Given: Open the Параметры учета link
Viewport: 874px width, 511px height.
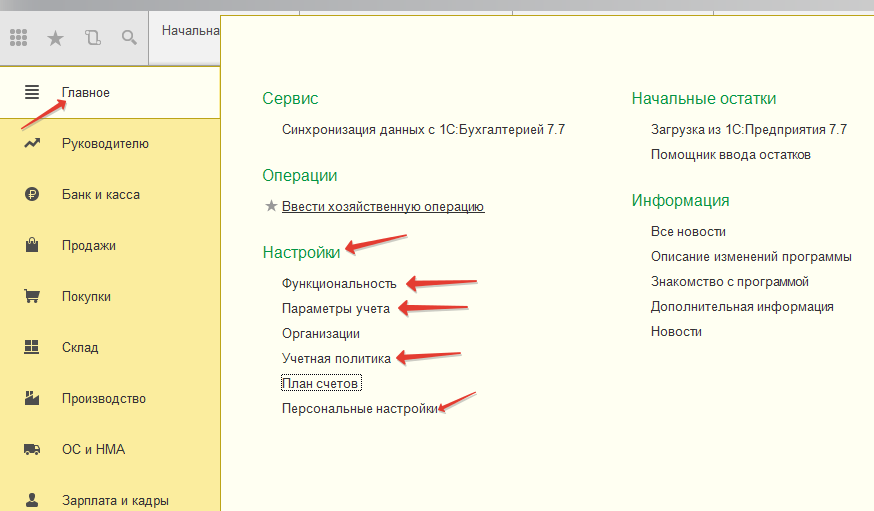Looking at the screenshot, I should [x=335, y=308].
